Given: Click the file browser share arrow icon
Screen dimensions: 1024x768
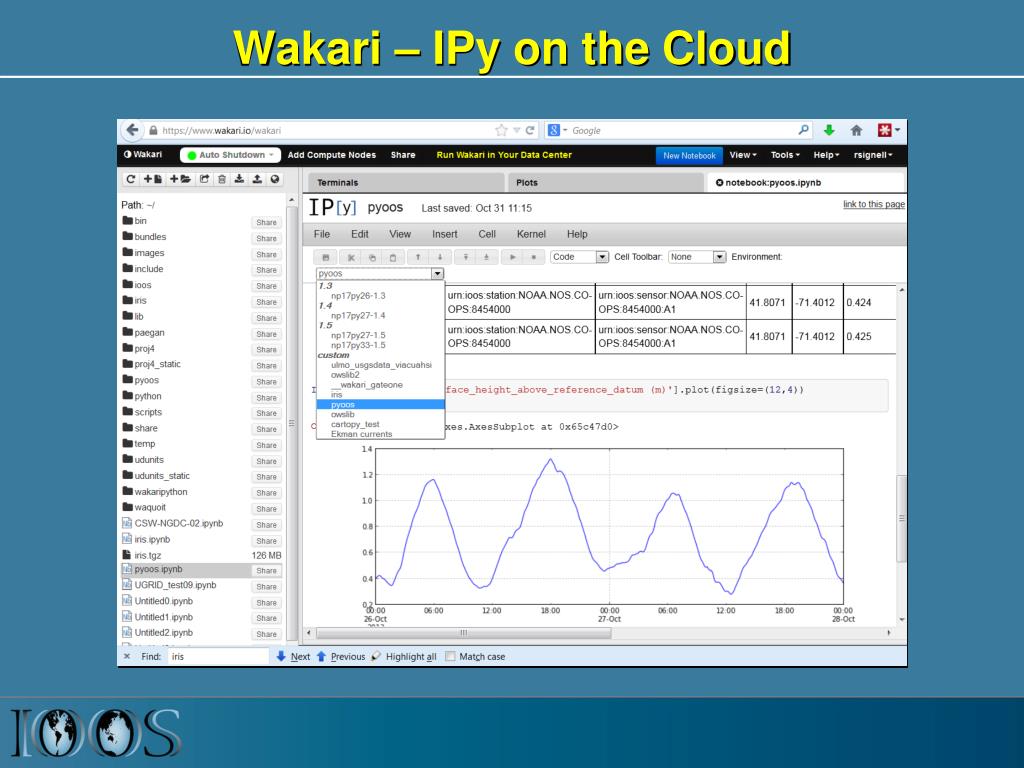Looking at the screenshot, I should [204, 179].
